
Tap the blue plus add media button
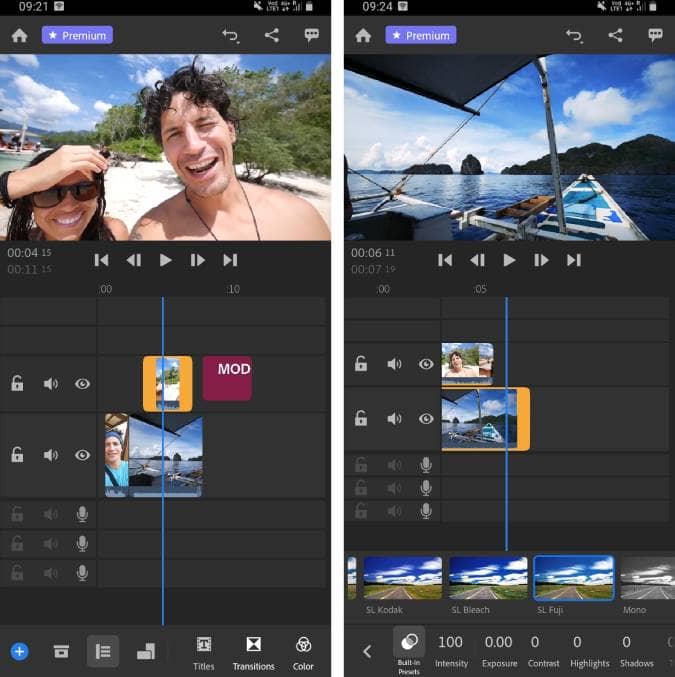[x=19, y=651]
